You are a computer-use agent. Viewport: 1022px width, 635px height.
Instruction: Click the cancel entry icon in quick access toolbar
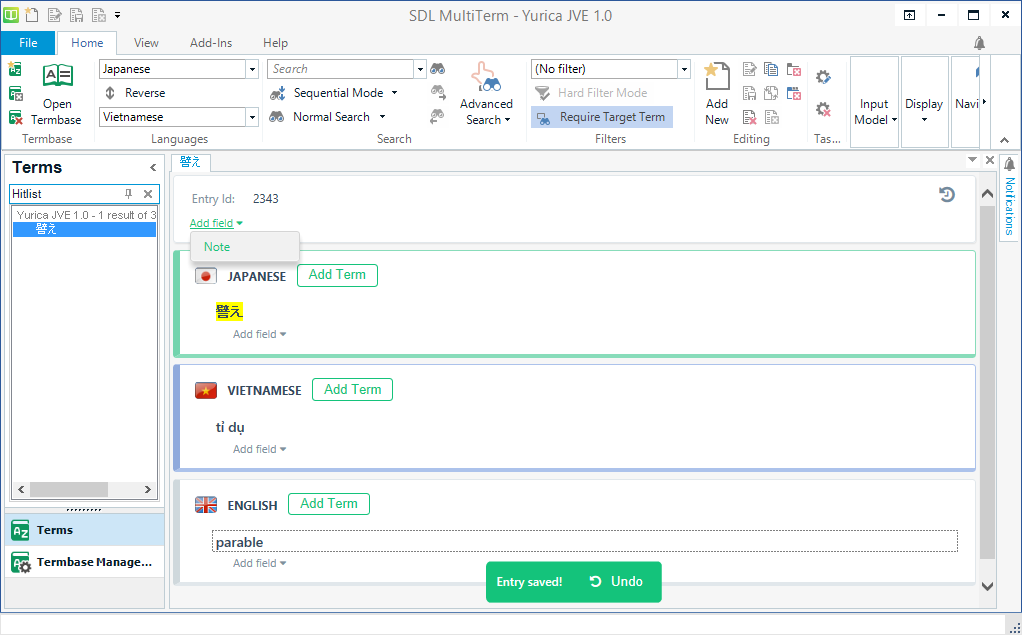pyautogui.click(x=98, y=14)
